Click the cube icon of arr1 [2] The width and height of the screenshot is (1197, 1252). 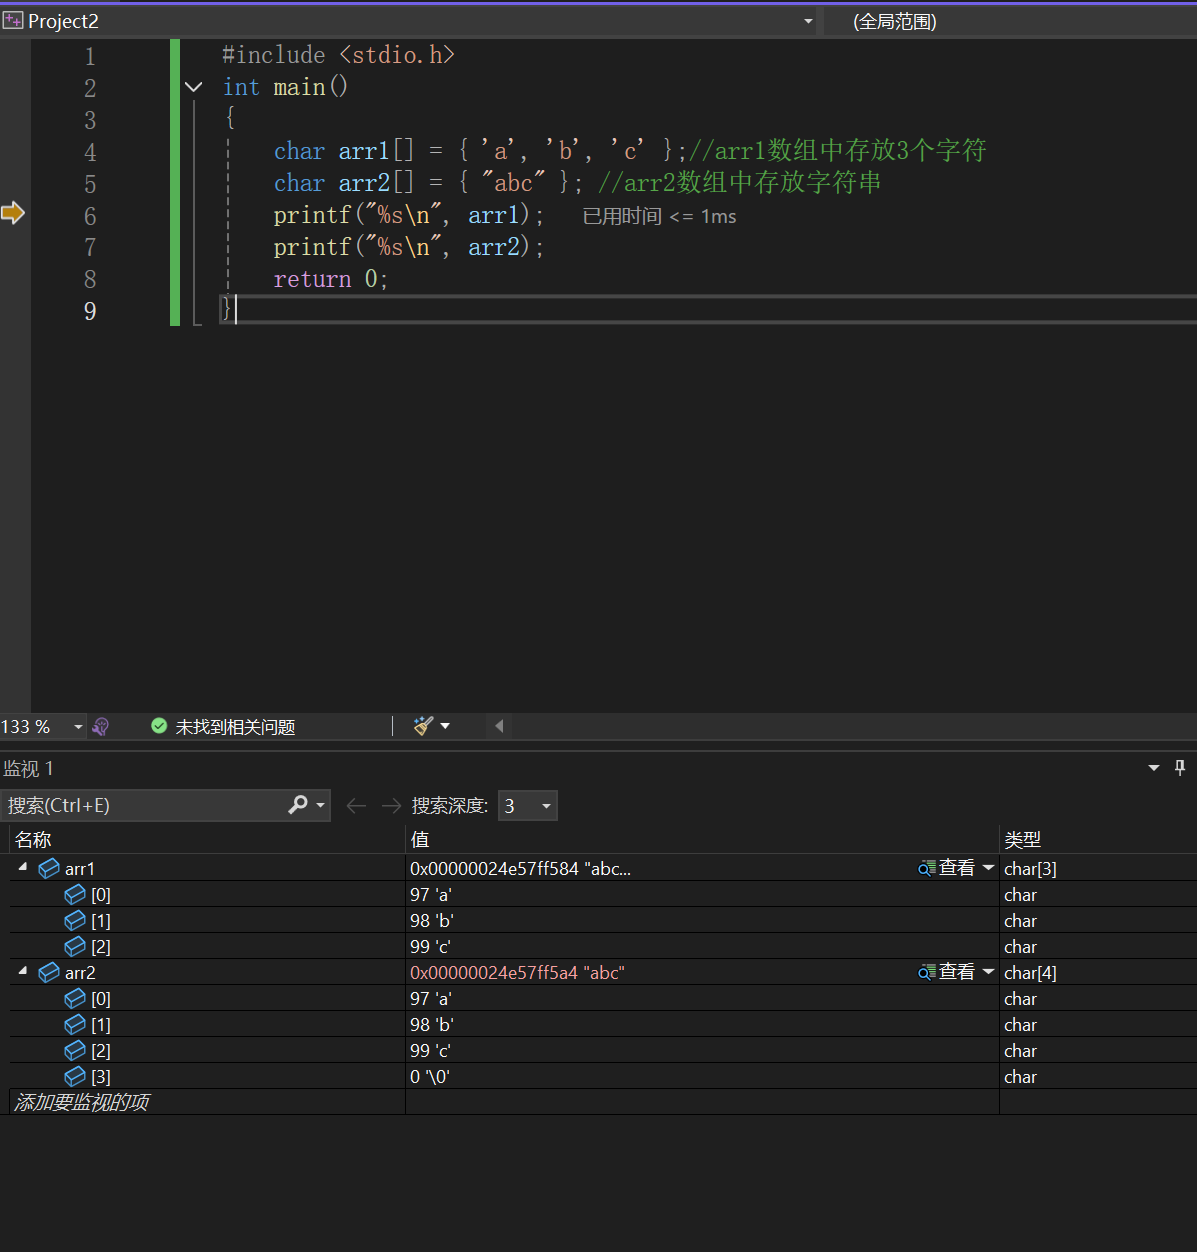click(x=75, y=947)
